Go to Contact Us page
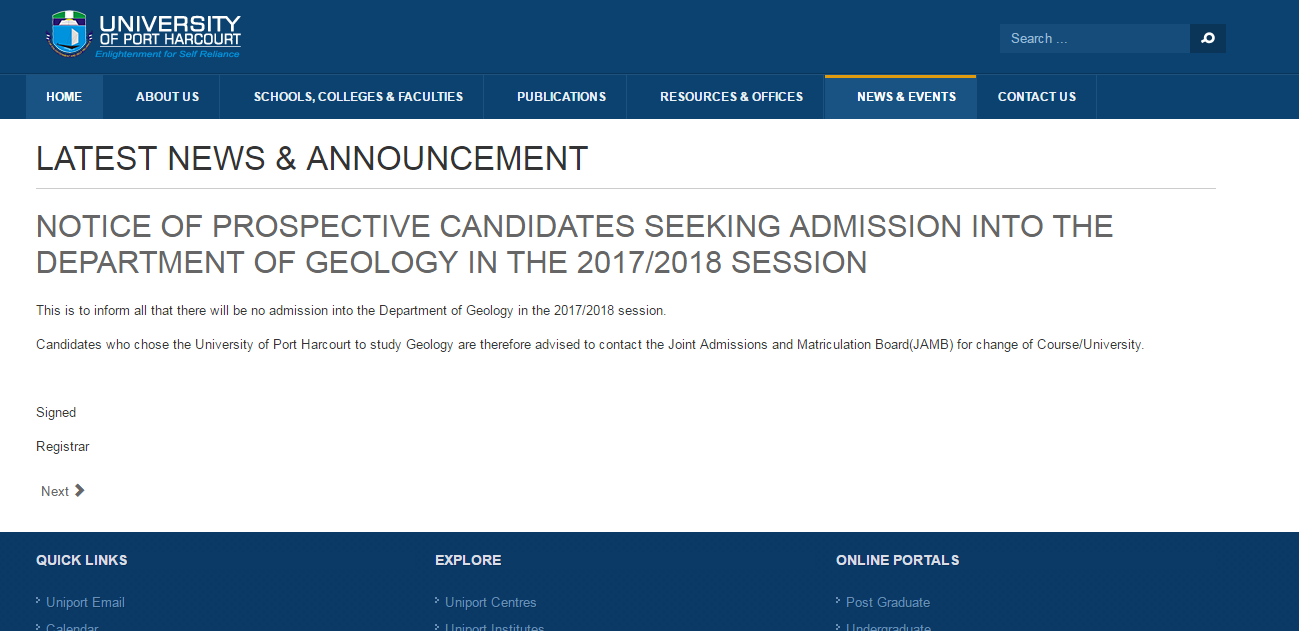1299x631 pixels. [1037, 97]
